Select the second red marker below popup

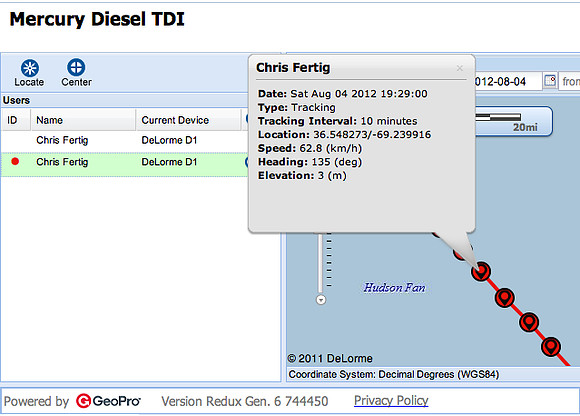tap(505, 298)
